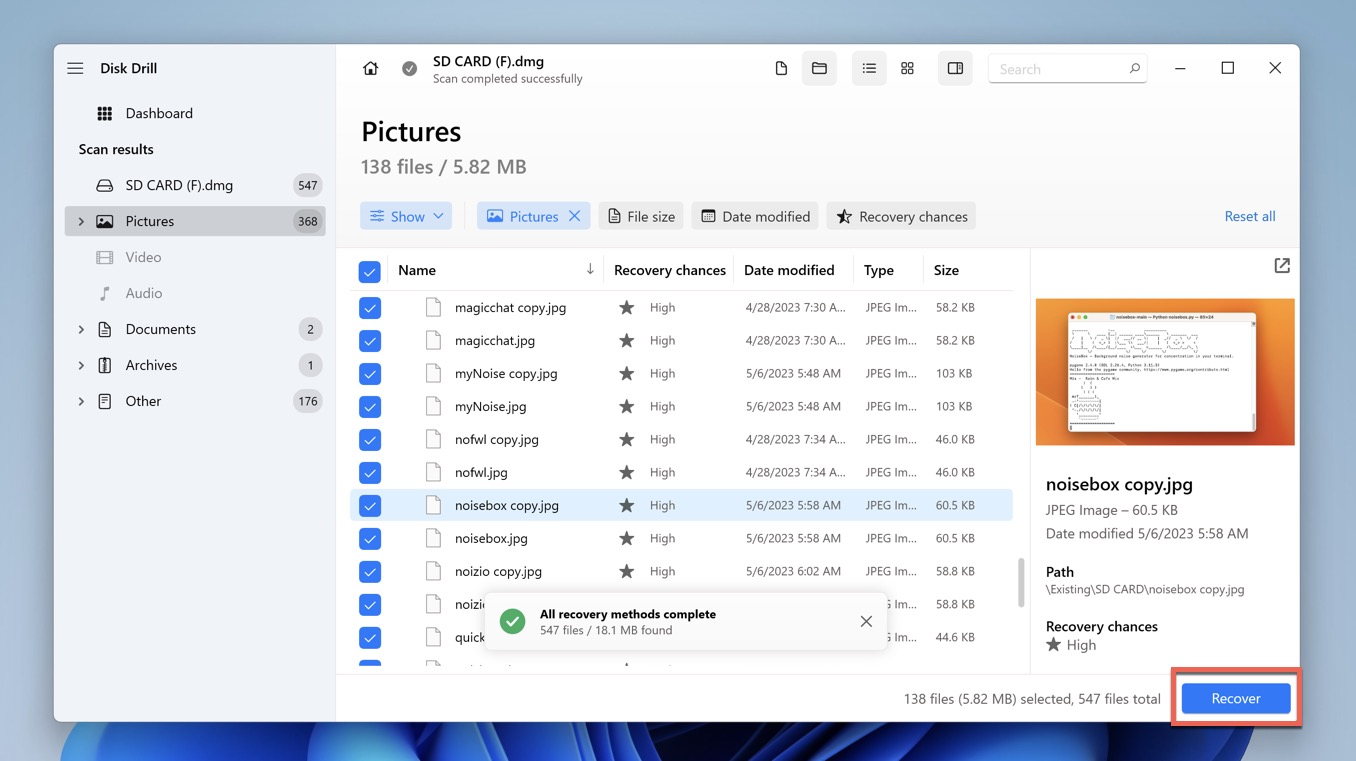Click the search magnifier icon

coord(1134,69)
